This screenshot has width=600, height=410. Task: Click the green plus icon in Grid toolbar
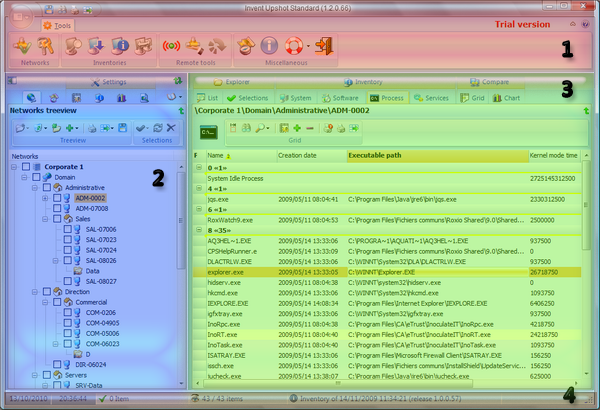[297, 128]
